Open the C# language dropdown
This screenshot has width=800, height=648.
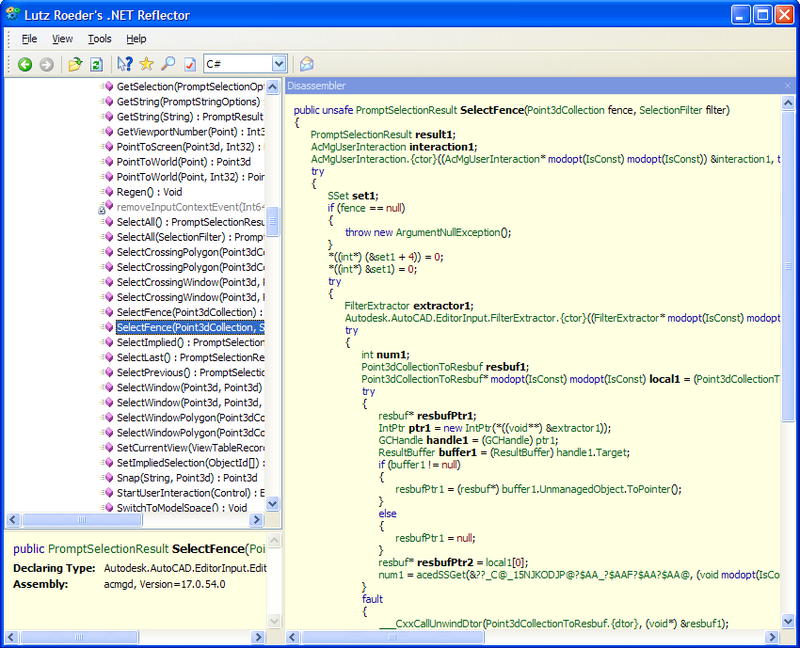[x=278, y=64]
